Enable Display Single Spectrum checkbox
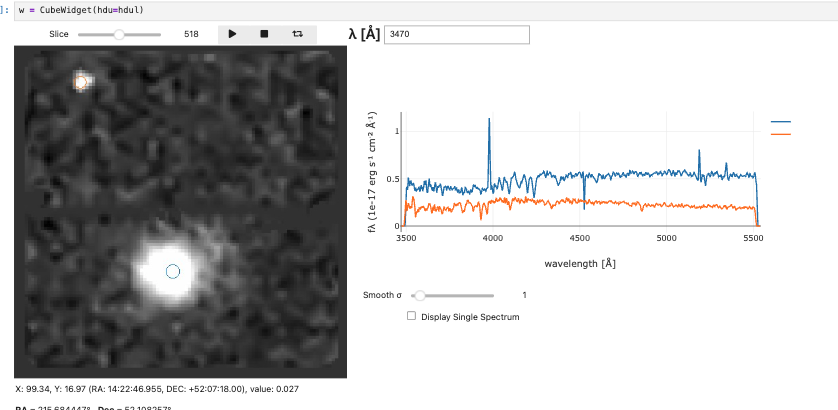Image resolution: width=838 pixels, height=410 pixels. pos(411,316)
